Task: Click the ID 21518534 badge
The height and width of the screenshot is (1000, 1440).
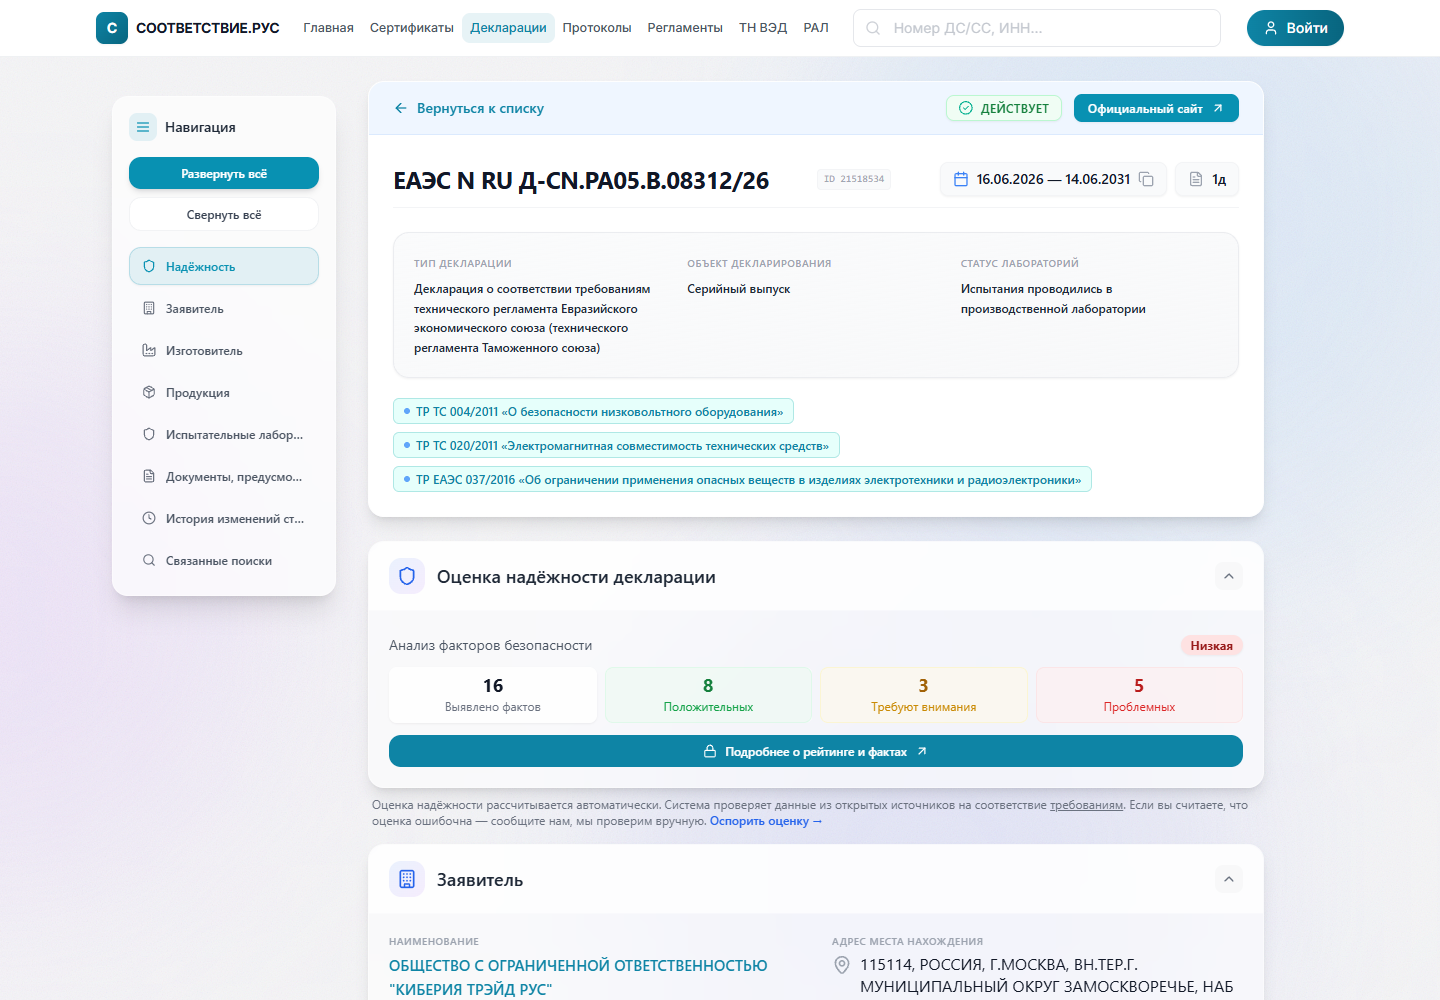Action: click(854, 179)
